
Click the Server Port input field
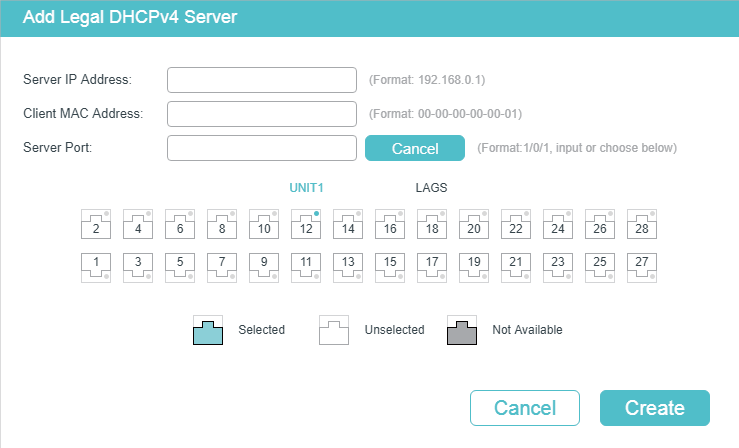pos(262,148)
